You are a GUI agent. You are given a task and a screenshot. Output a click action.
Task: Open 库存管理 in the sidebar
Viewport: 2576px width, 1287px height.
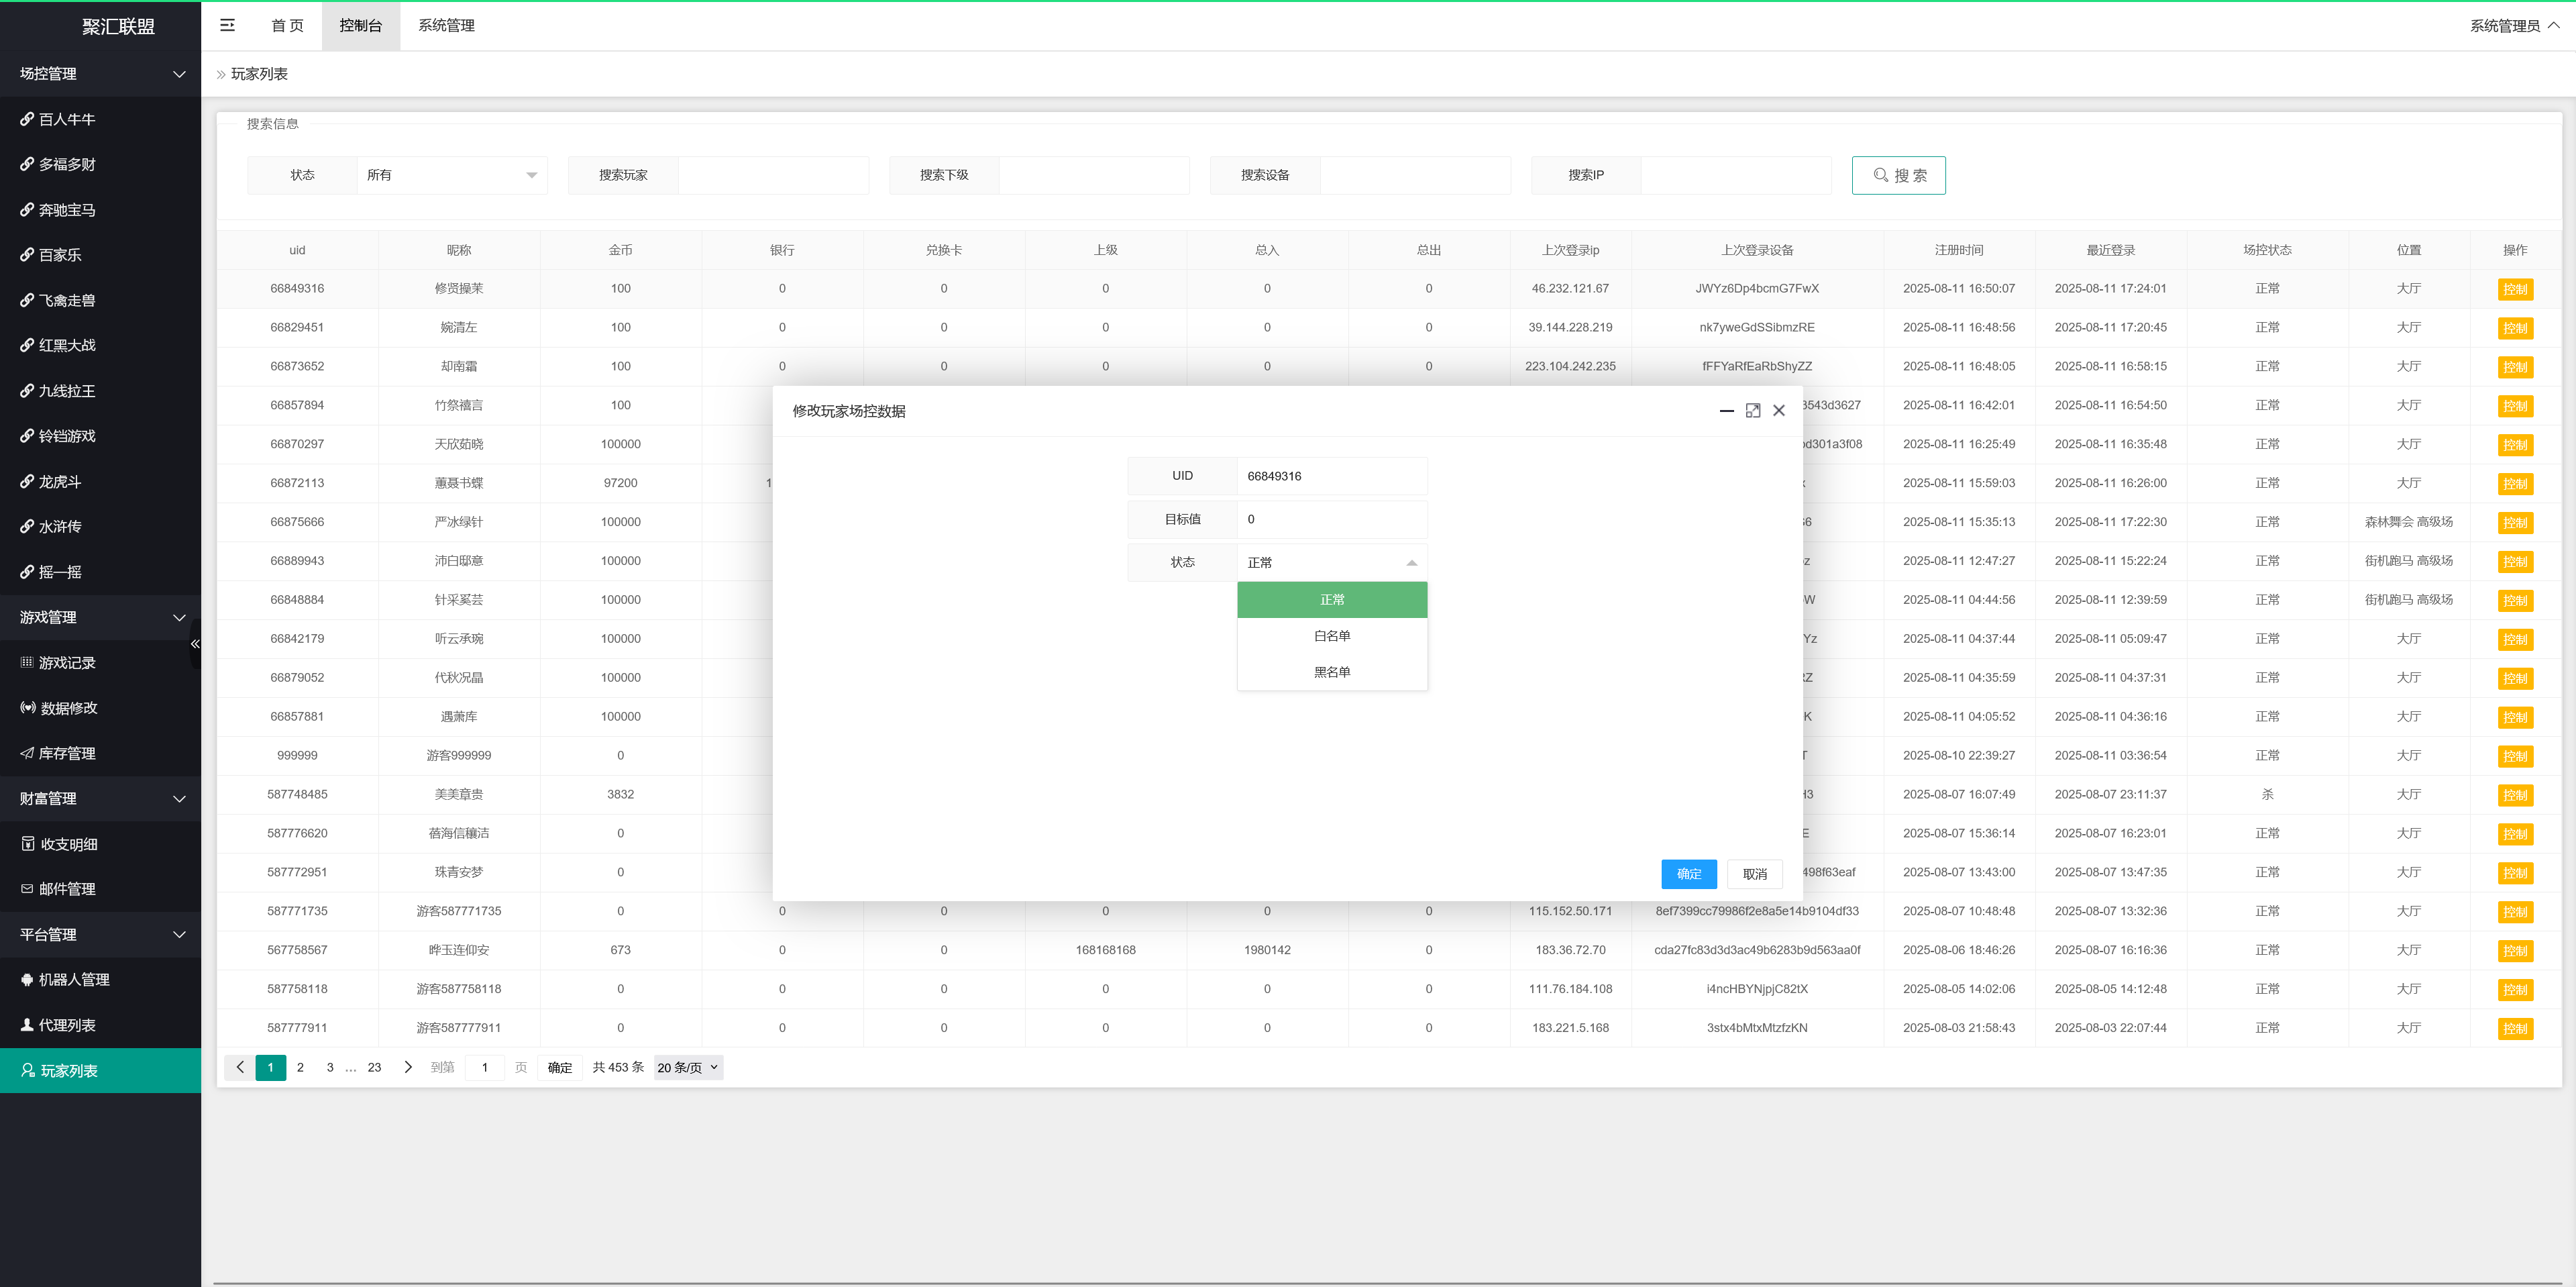tap(67, 753)
